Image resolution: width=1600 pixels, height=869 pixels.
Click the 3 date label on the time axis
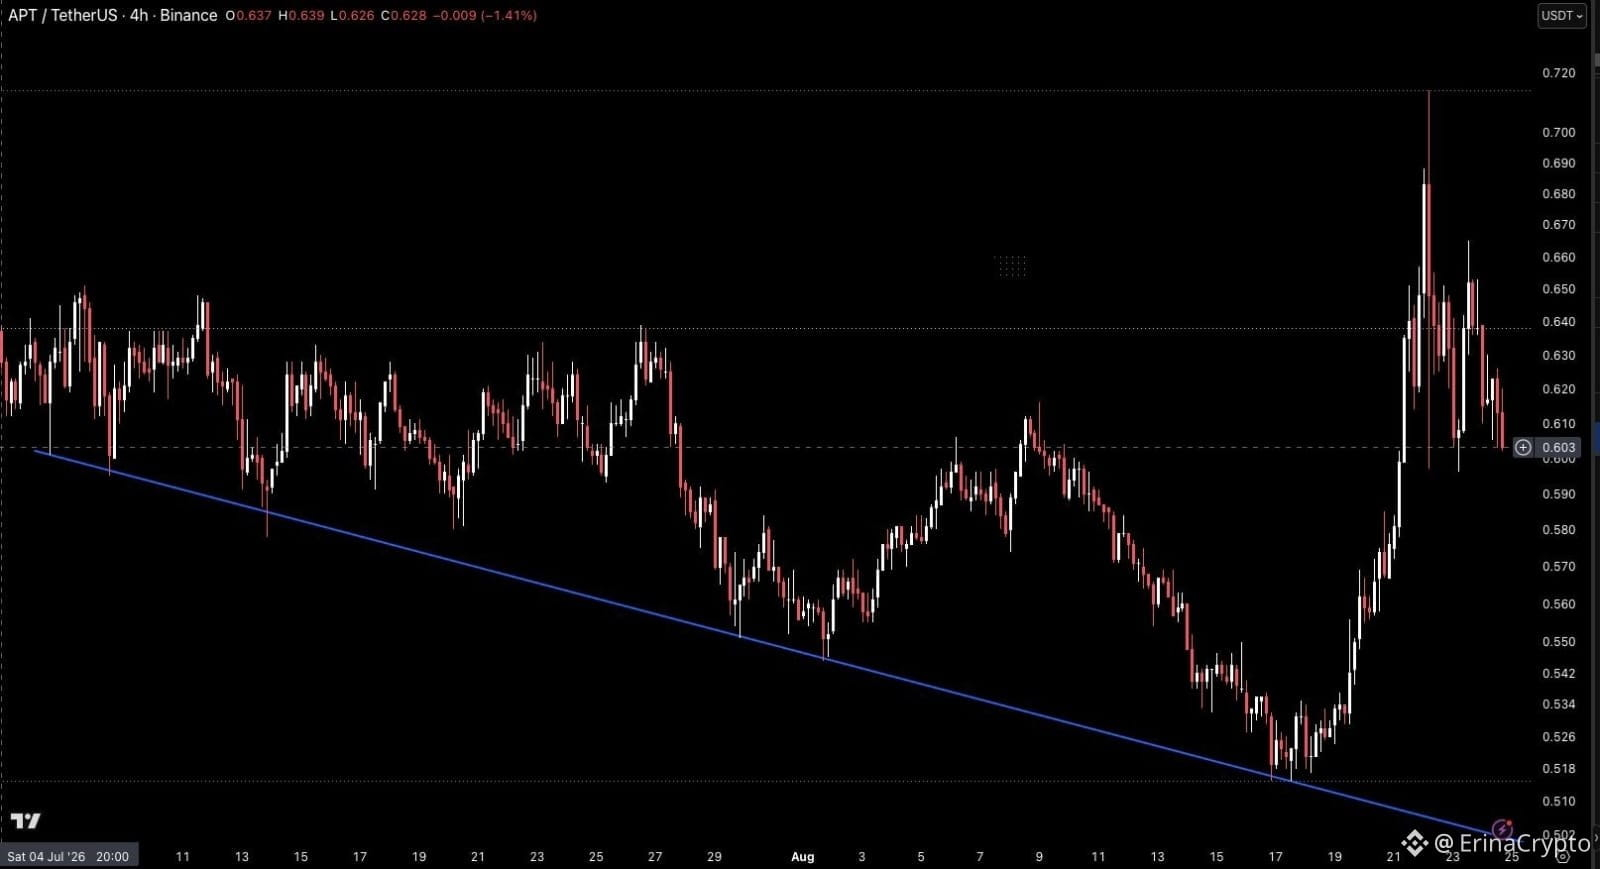tap(862, 856)
